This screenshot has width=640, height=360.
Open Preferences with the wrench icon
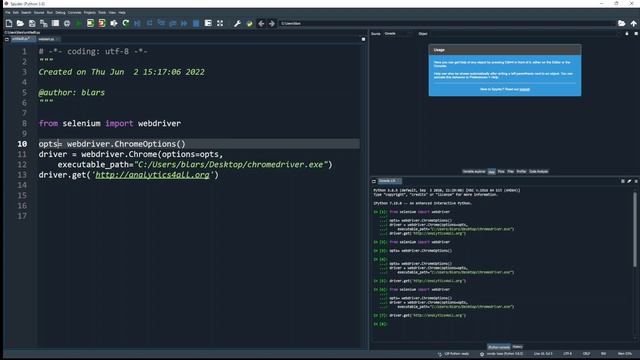click(x=237, y=23)
